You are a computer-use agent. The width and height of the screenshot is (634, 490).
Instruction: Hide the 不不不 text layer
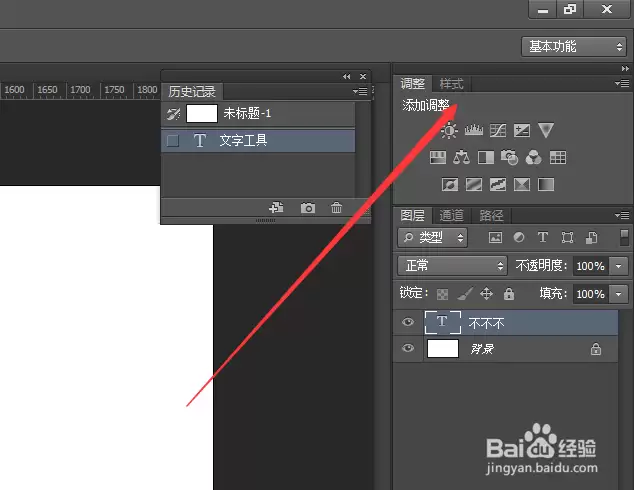[408, 322]
